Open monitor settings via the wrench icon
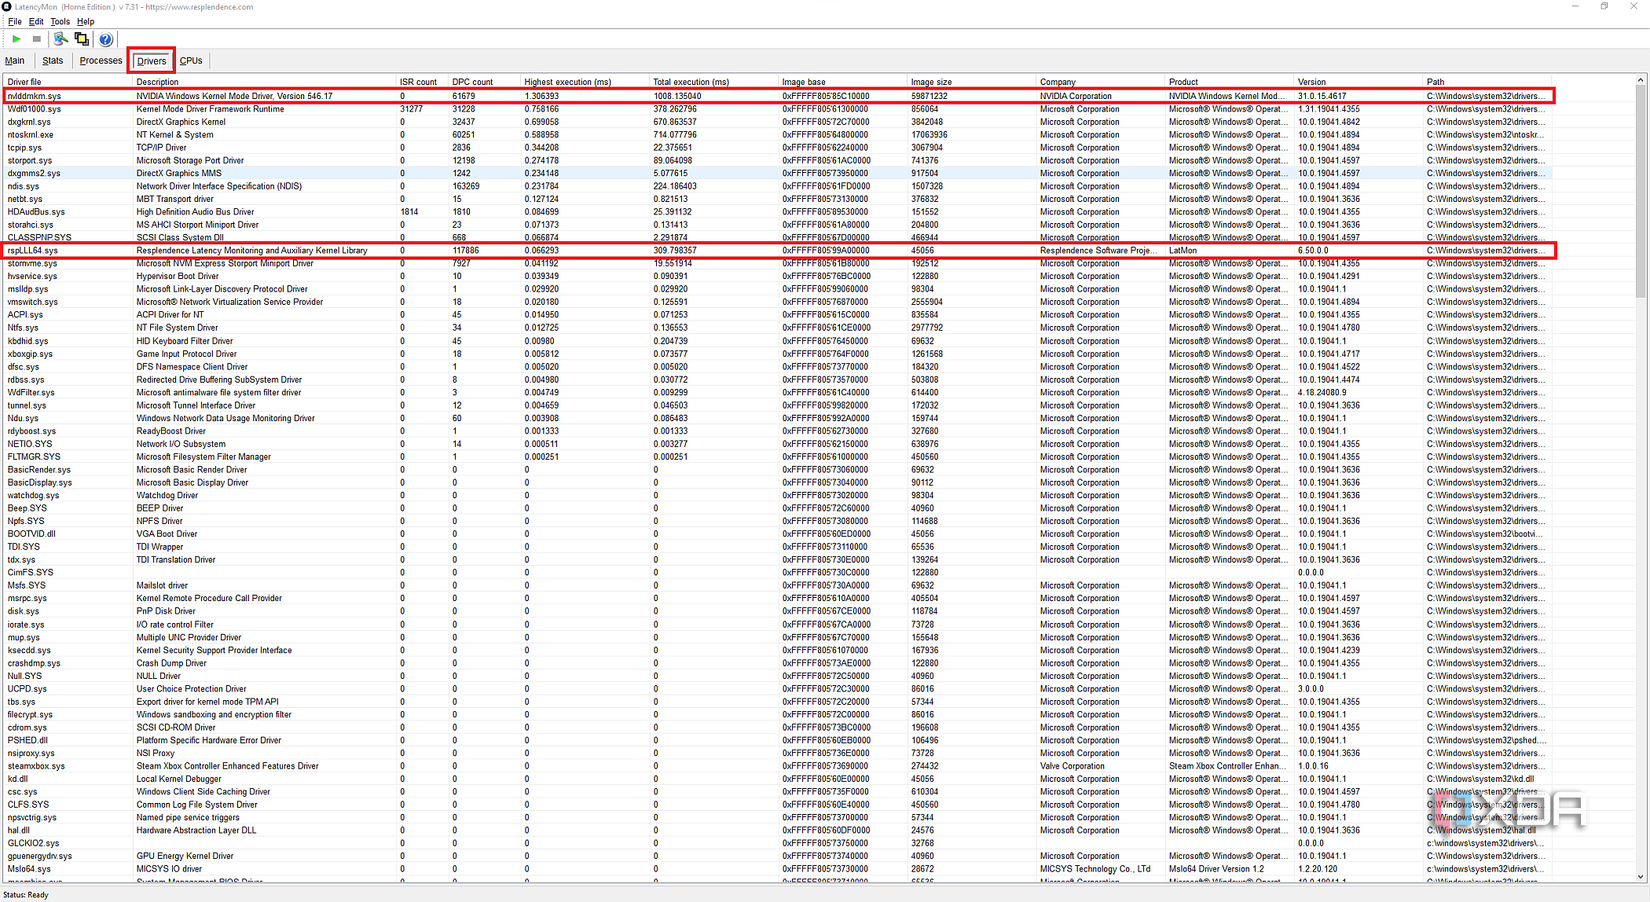This screenshot has height=902, width=1650. coord(60,39)
